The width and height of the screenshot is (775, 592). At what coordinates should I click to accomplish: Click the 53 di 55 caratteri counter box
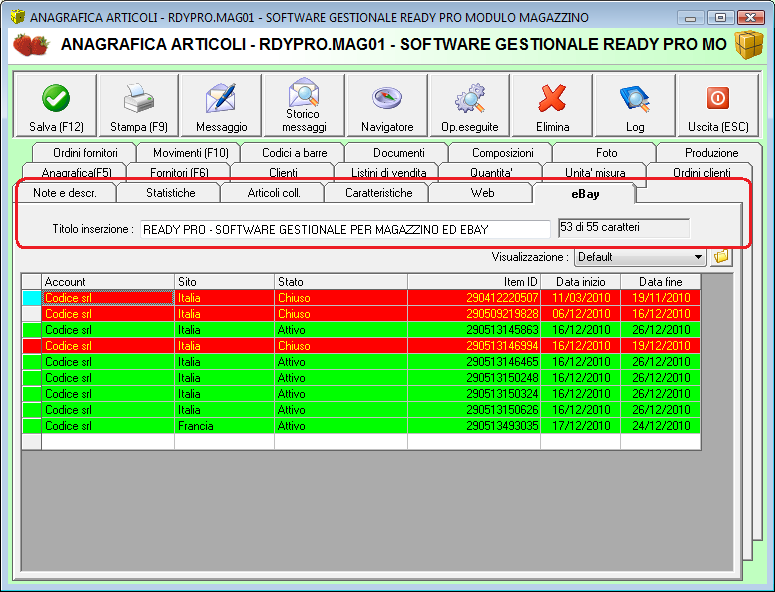click(x=624, y=227)
